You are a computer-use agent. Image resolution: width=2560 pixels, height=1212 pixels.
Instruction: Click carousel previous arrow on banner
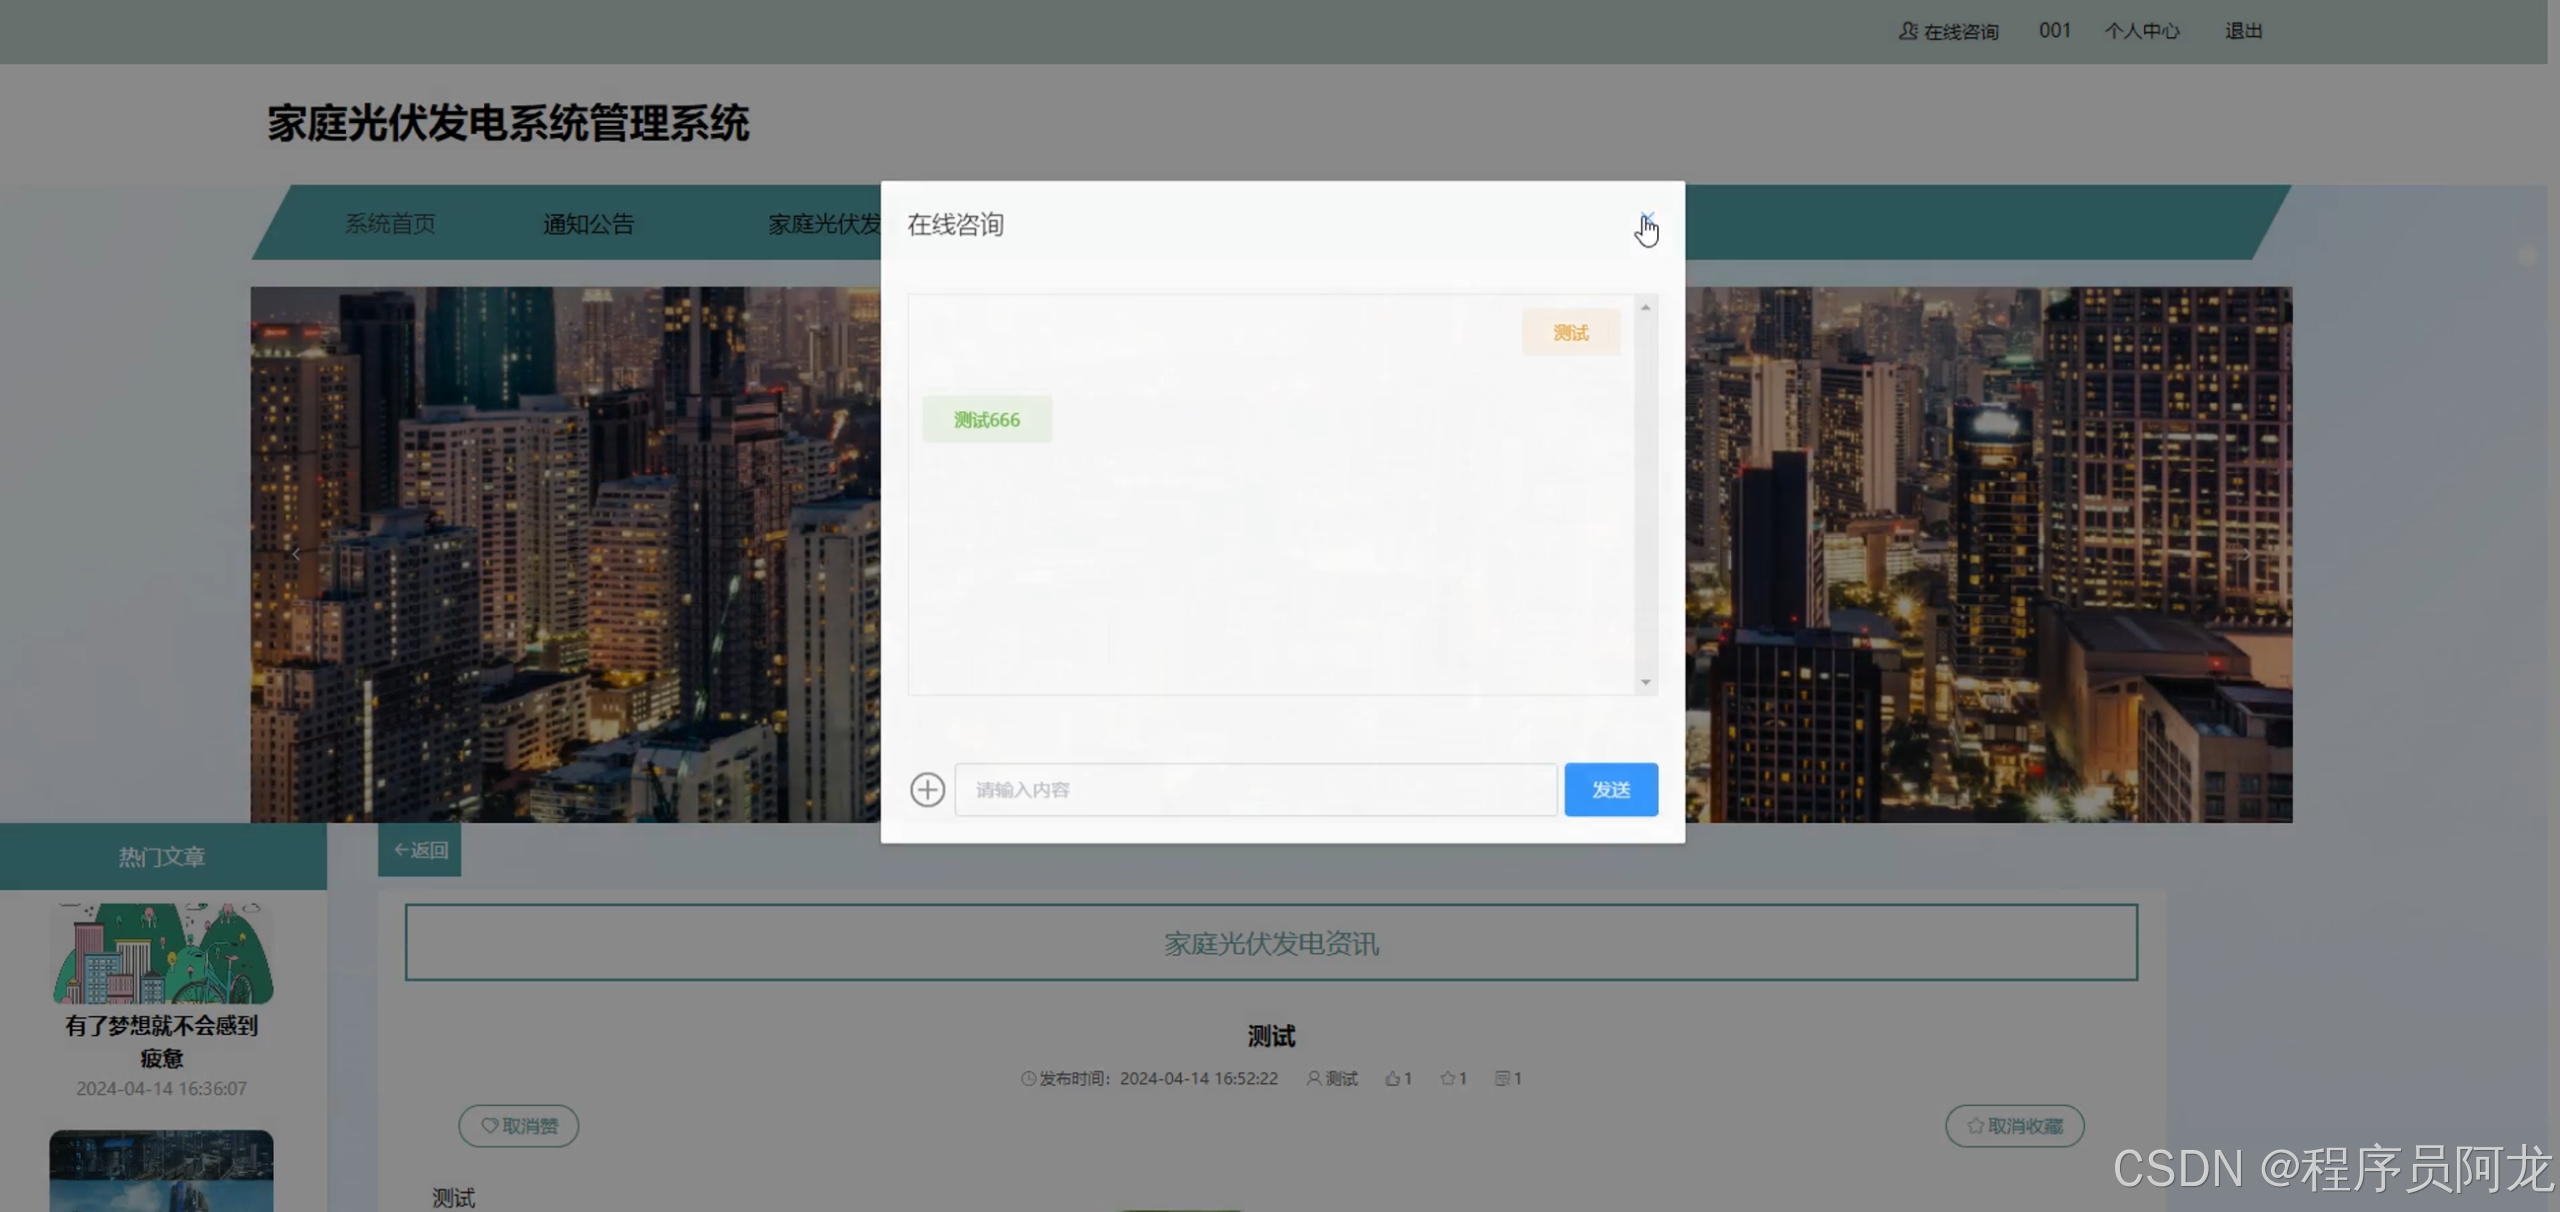tap(296, 553)
